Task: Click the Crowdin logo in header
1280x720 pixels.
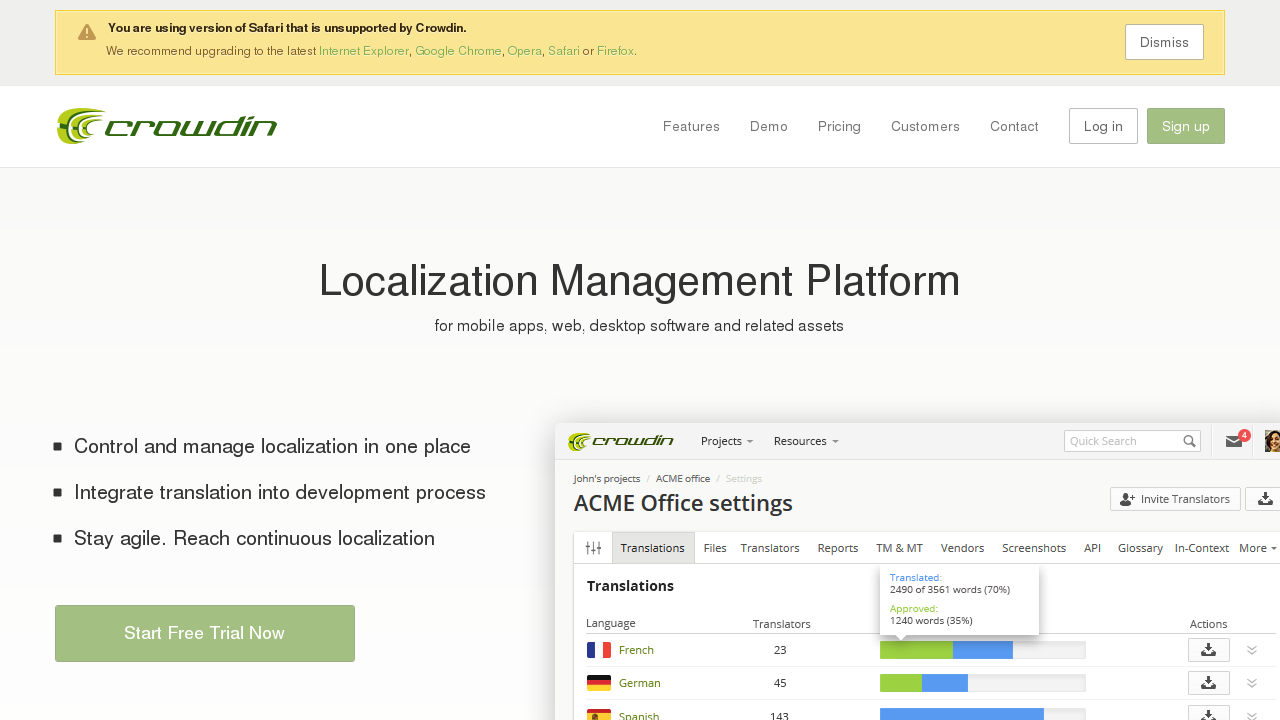Action: [167, 126]
